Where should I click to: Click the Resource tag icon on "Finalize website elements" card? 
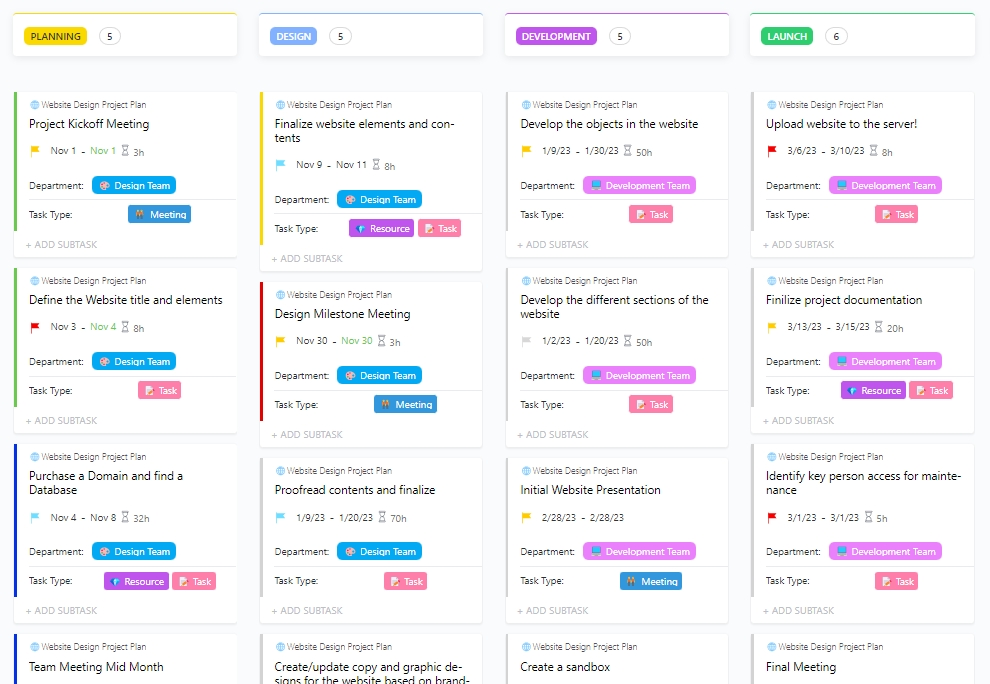point(361,228)
